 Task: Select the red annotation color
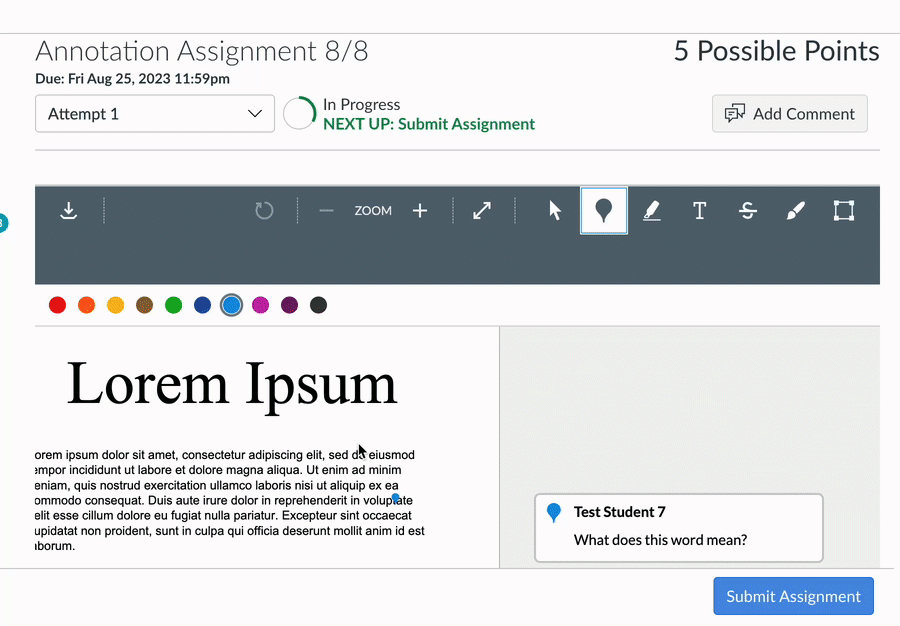[x=57, y=305]
